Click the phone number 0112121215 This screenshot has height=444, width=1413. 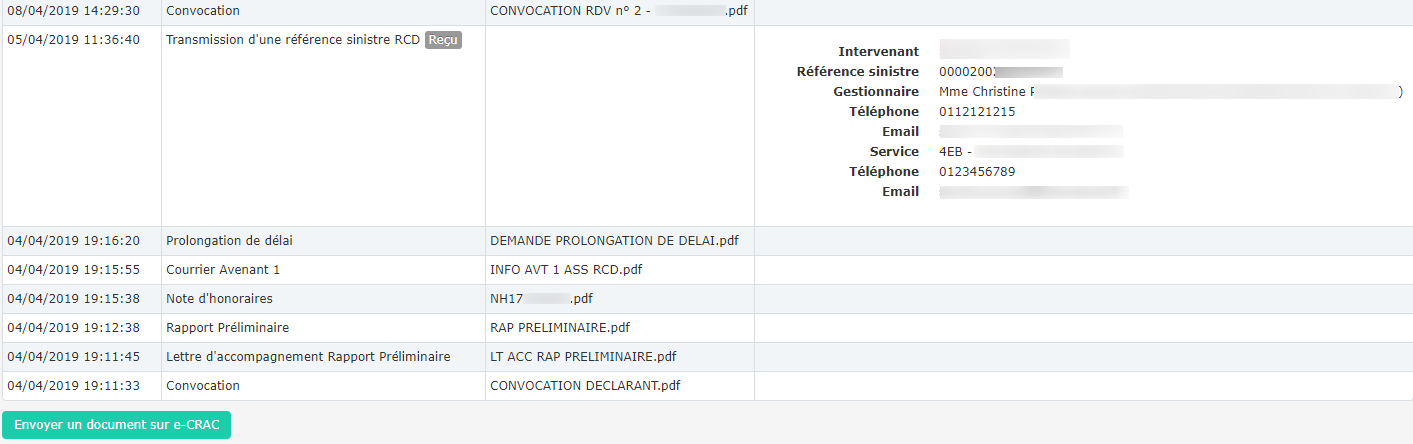[977, 112]
